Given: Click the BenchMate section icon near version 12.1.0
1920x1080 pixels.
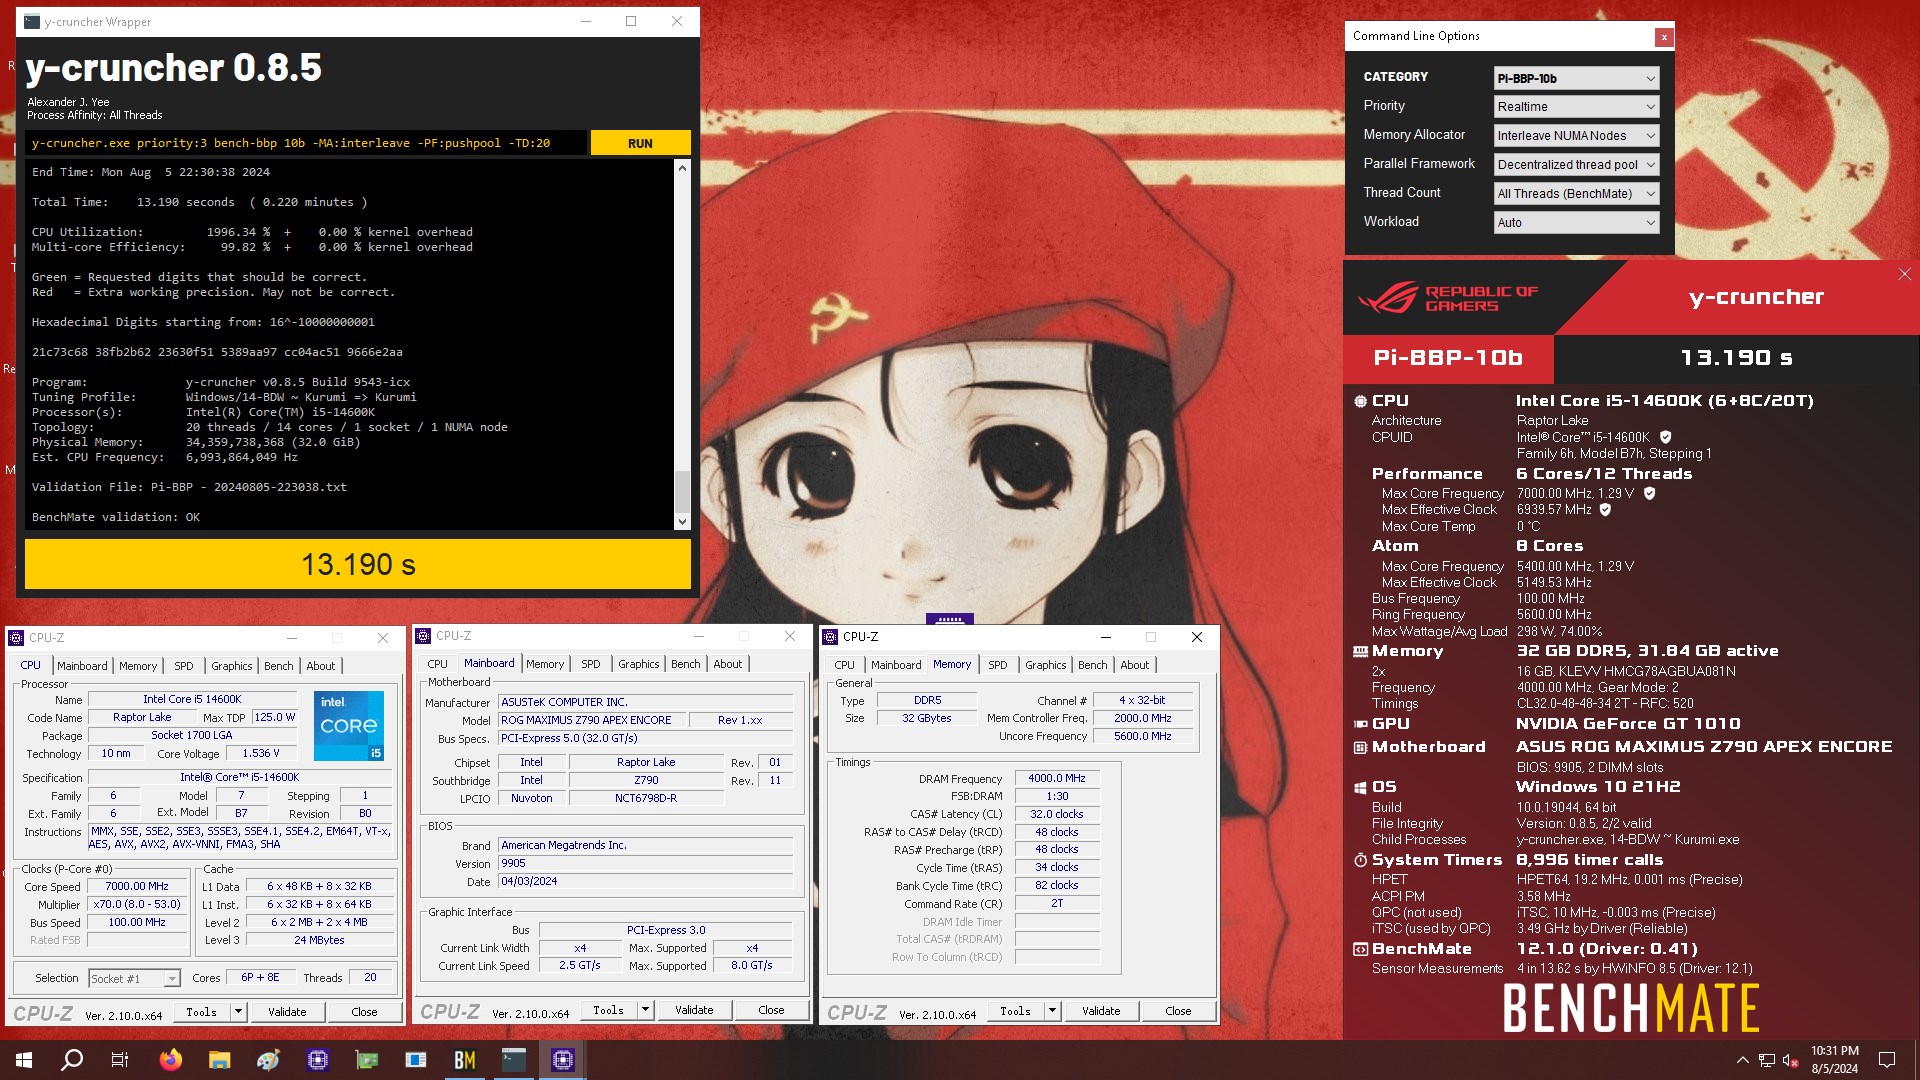Looking at the screenshot, I should [x=1360, y=949].
